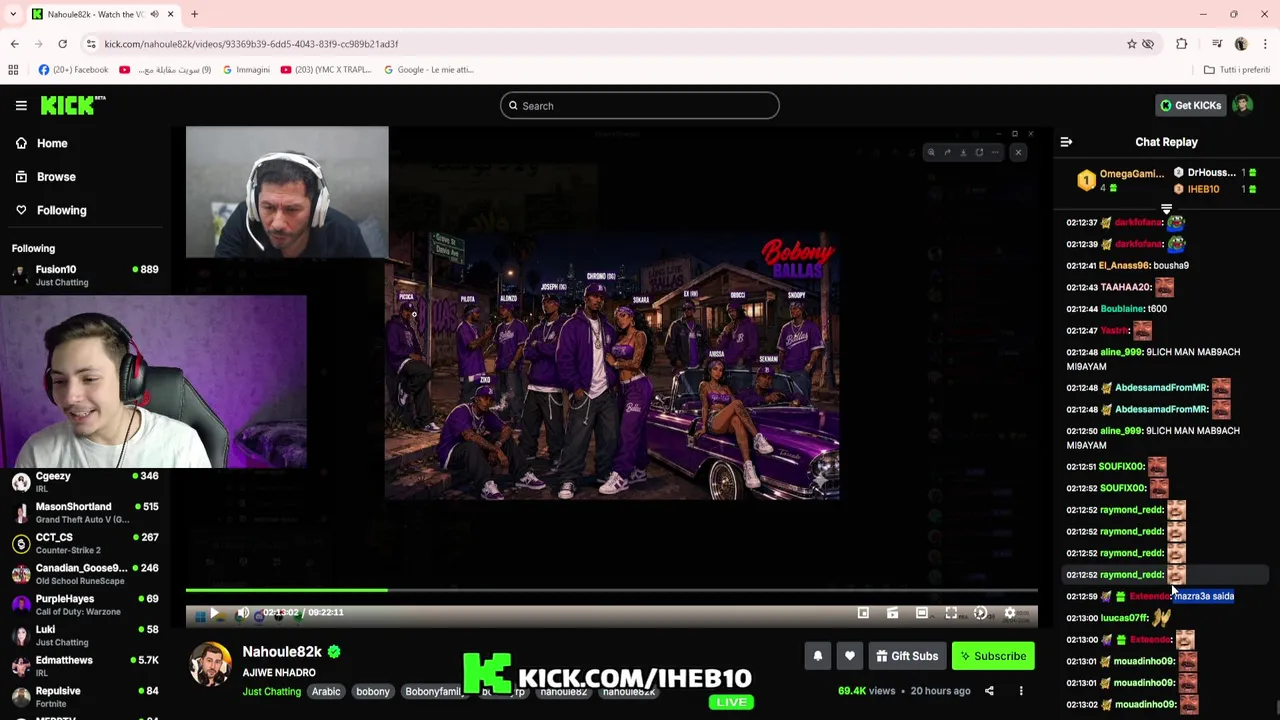
Task: Go back with the browser back arrow
Action: tap(14, 44)
